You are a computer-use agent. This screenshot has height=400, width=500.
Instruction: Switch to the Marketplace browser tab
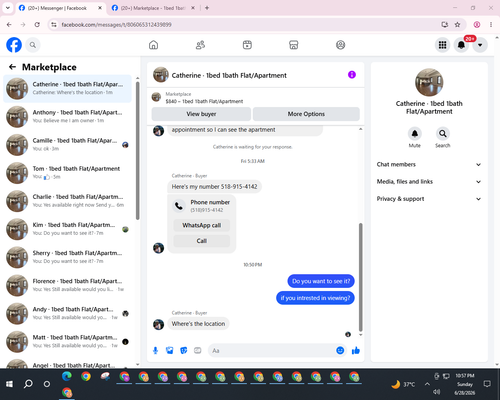[152, 8]
